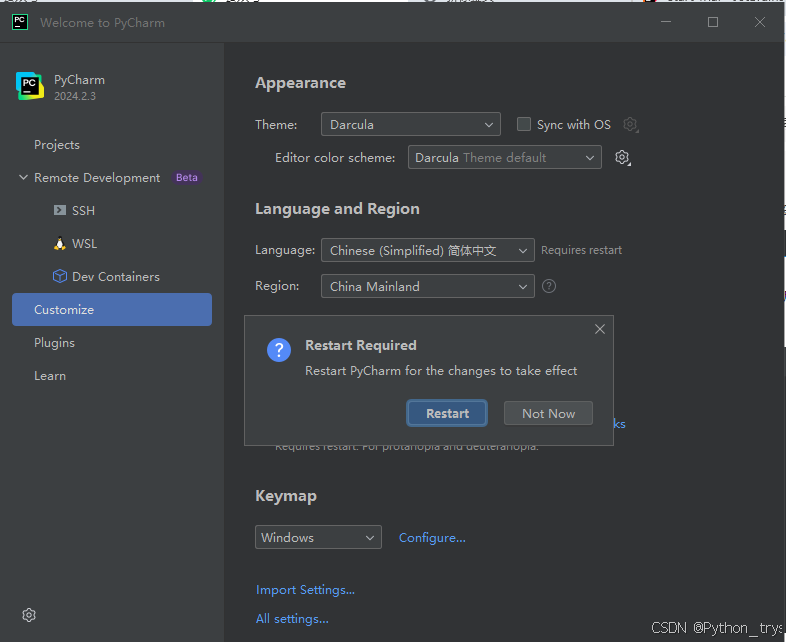The image size is (786, 642).
Task: Close the Welcome to PyCharm window
Action: (x=760, y=22)
